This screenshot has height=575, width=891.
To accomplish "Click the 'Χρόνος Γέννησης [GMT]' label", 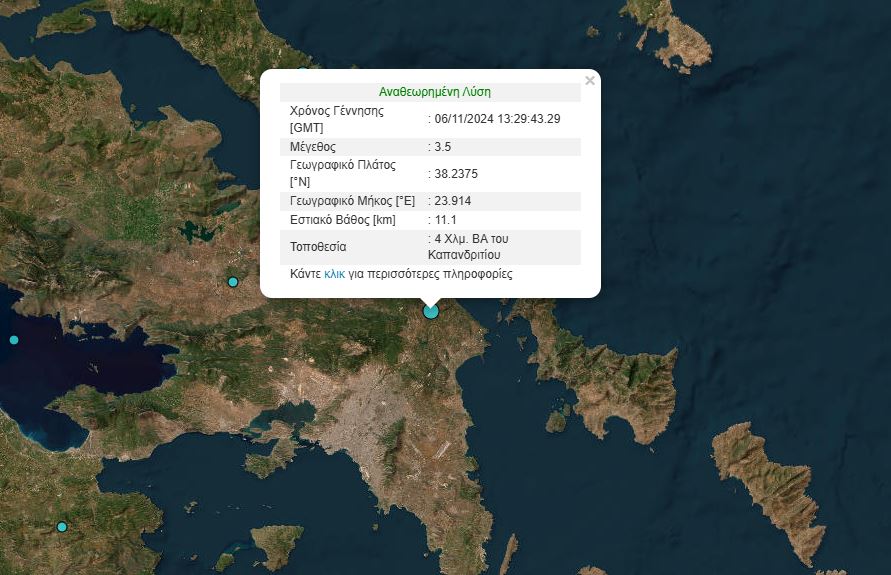I will pos(336,119).
